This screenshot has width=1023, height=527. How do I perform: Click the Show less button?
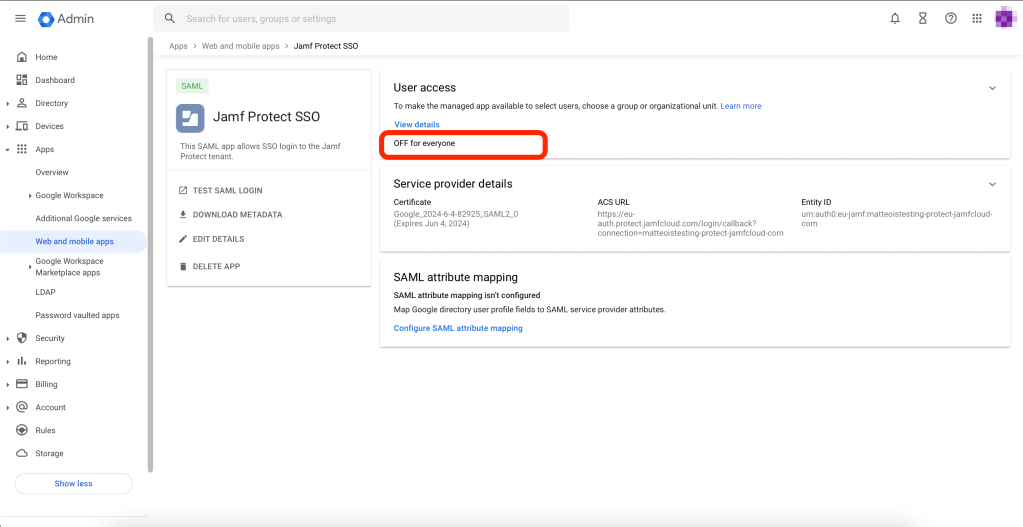point(73,483)
